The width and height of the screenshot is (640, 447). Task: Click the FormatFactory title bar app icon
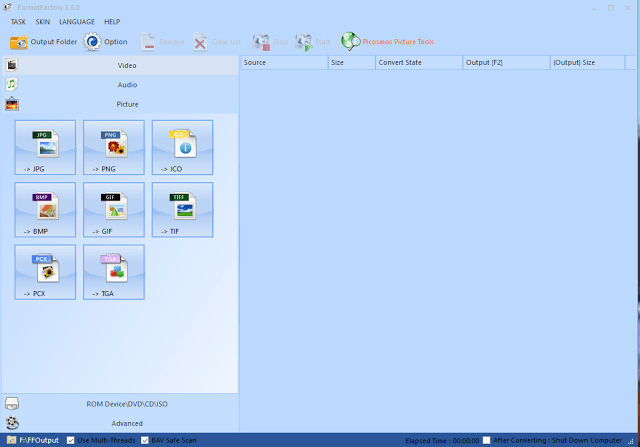(7, 7)
